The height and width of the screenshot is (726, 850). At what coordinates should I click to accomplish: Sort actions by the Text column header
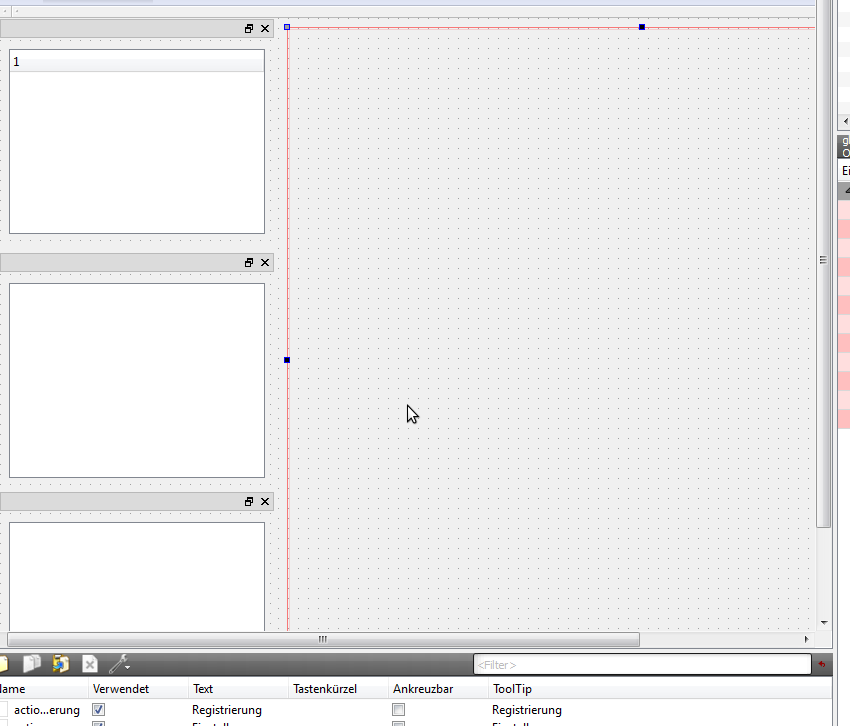(238, 689)
